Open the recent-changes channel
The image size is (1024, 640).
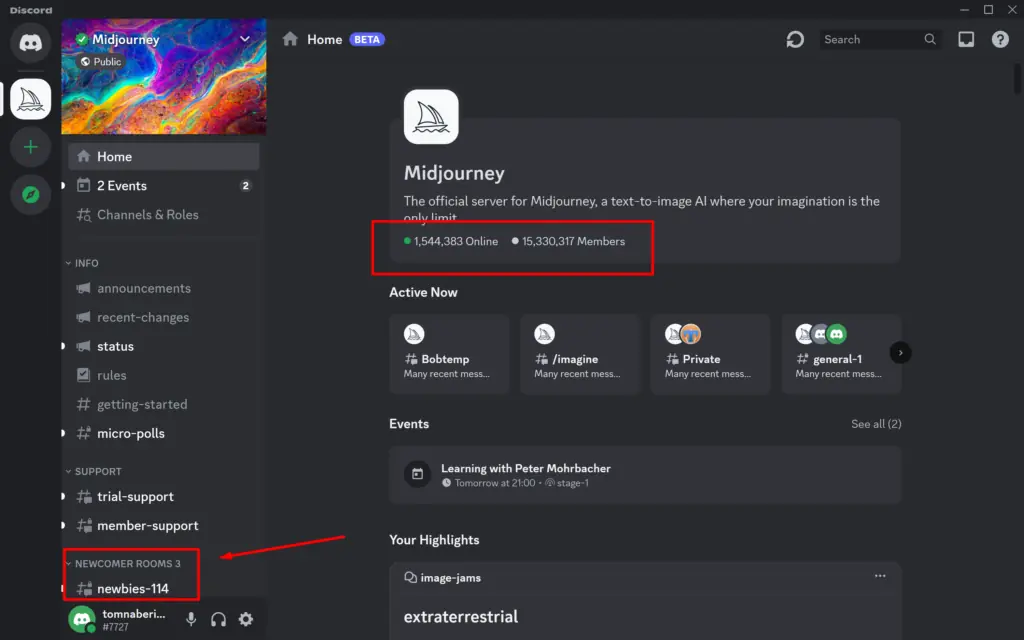163,317
